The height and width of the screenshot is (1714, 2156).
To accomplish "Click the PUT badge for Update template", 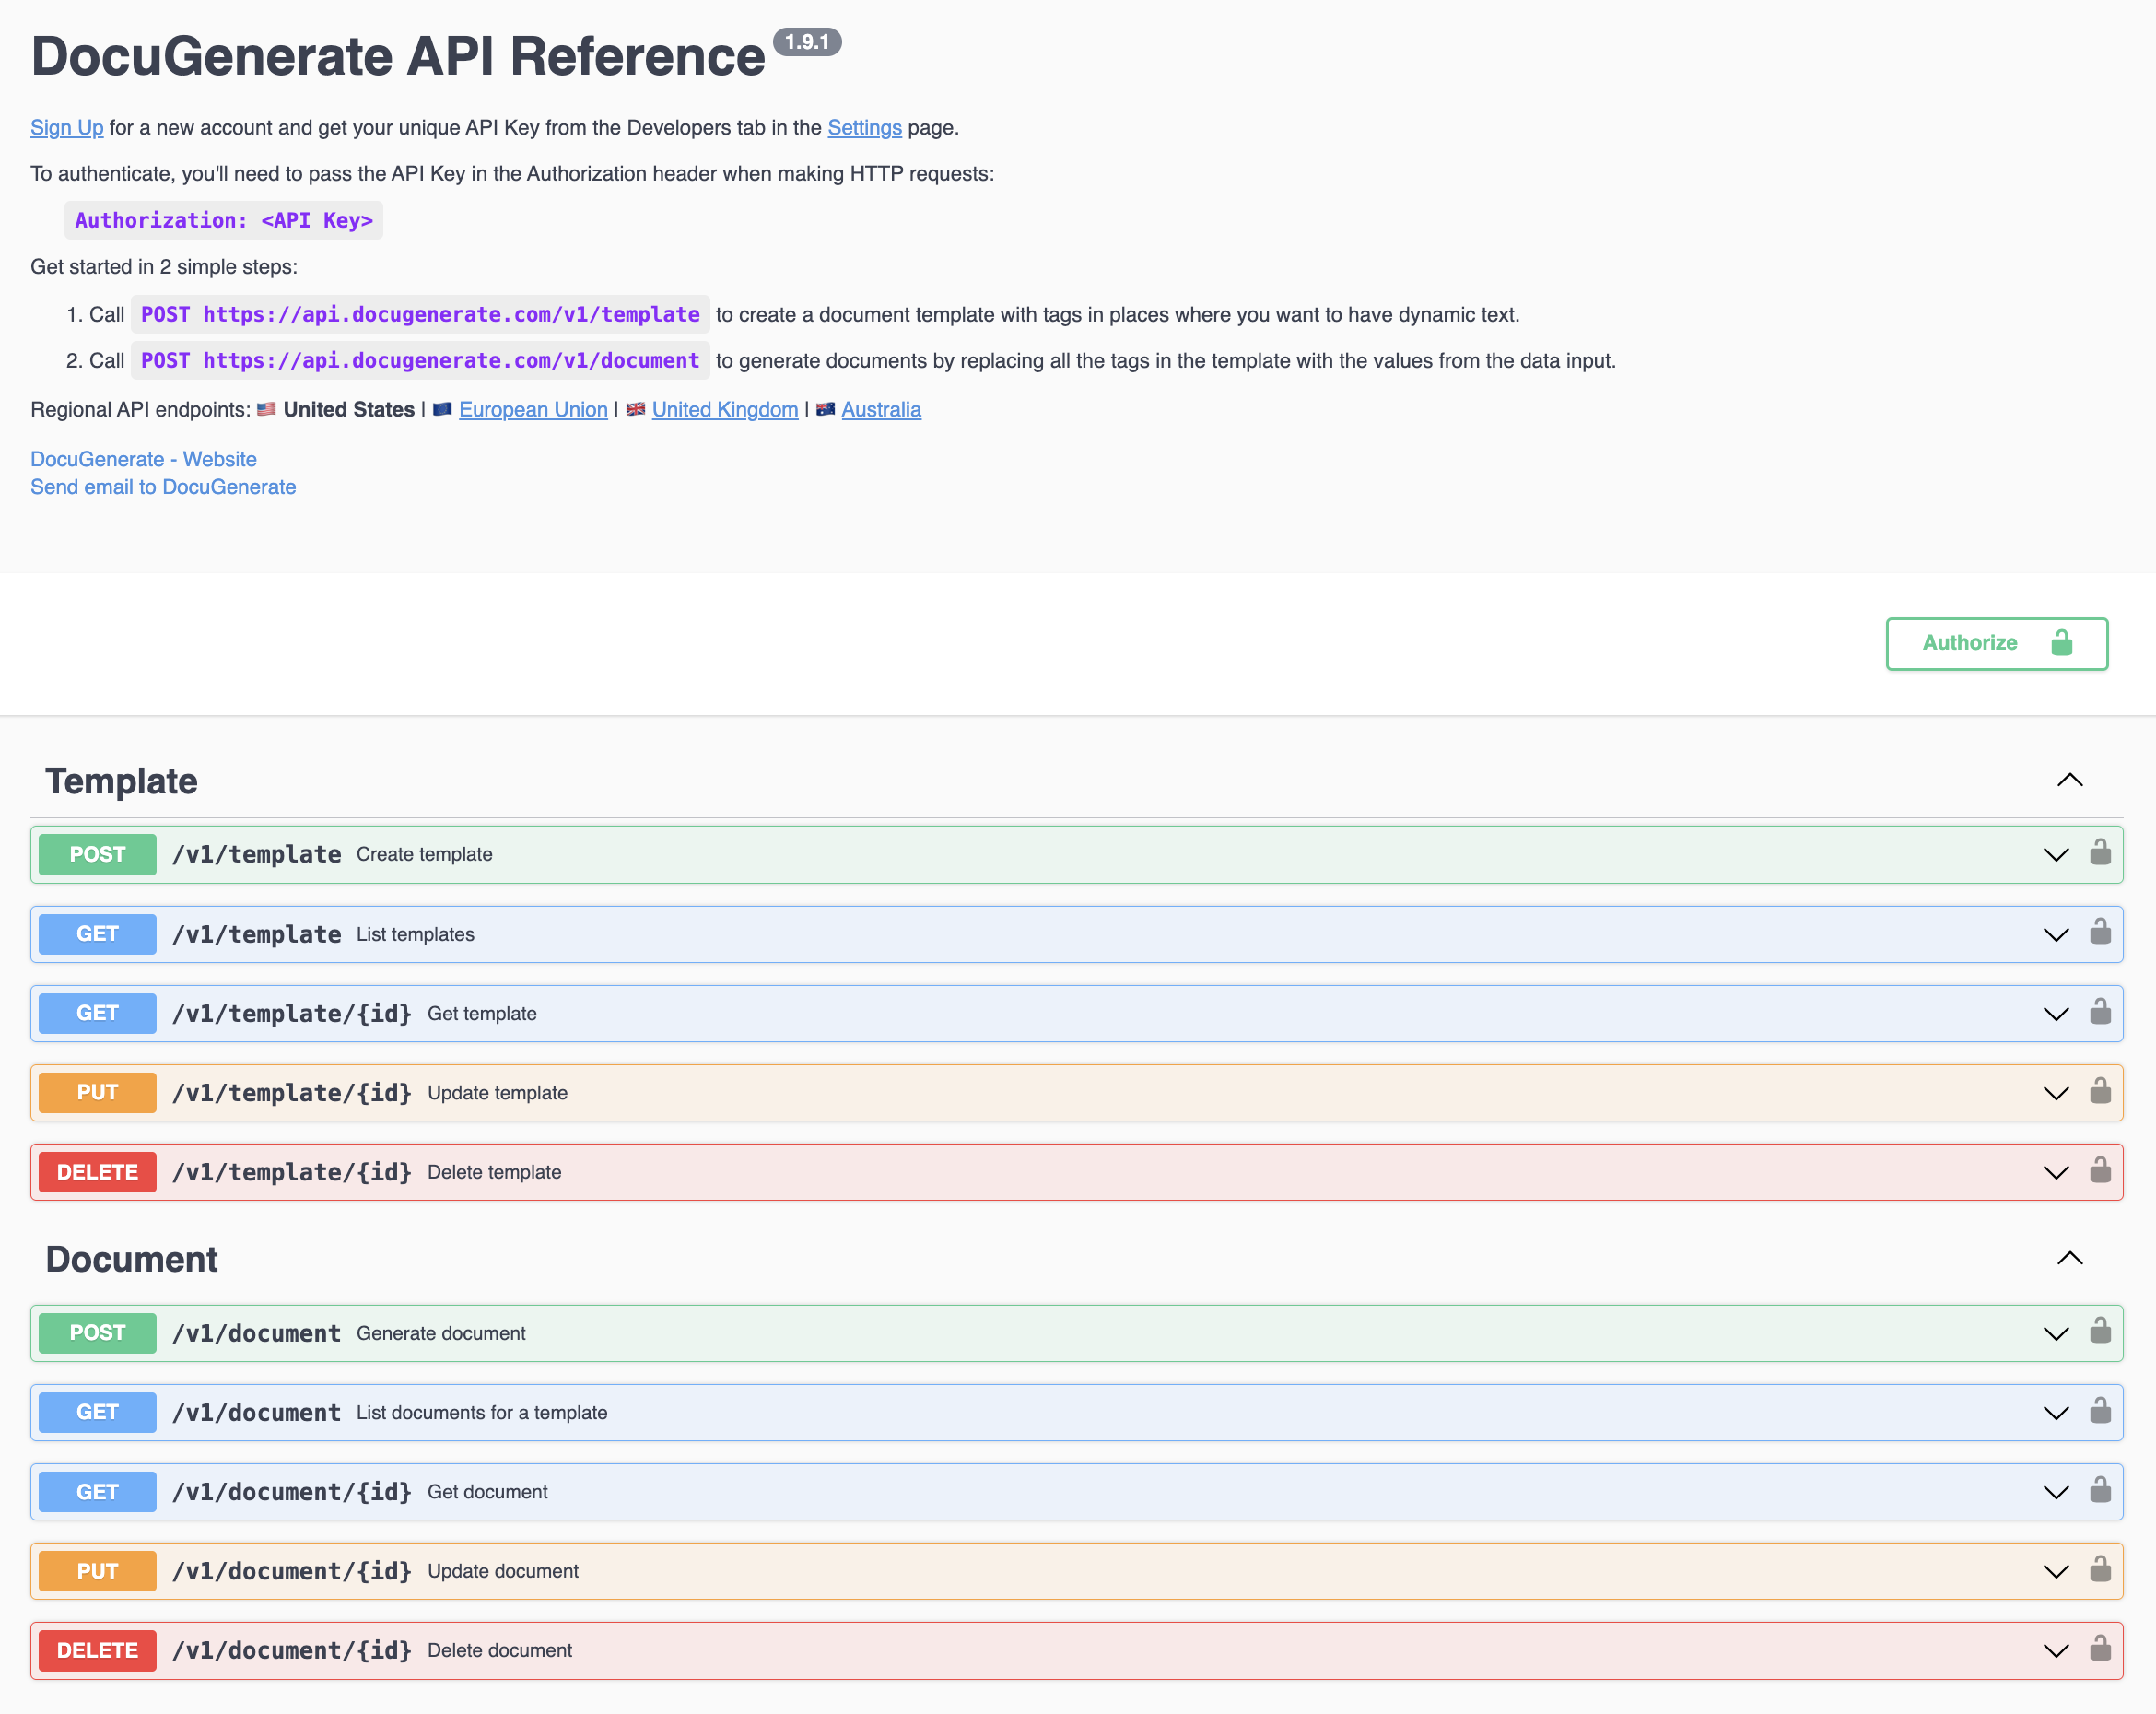I will [97, 1093].
